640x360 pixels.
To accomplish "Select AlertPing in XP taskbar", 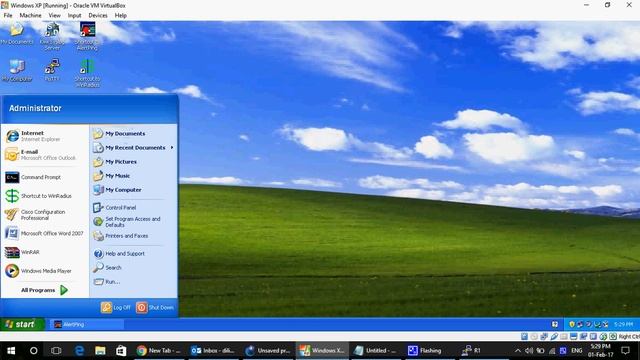I will click(x=87, y=324).
